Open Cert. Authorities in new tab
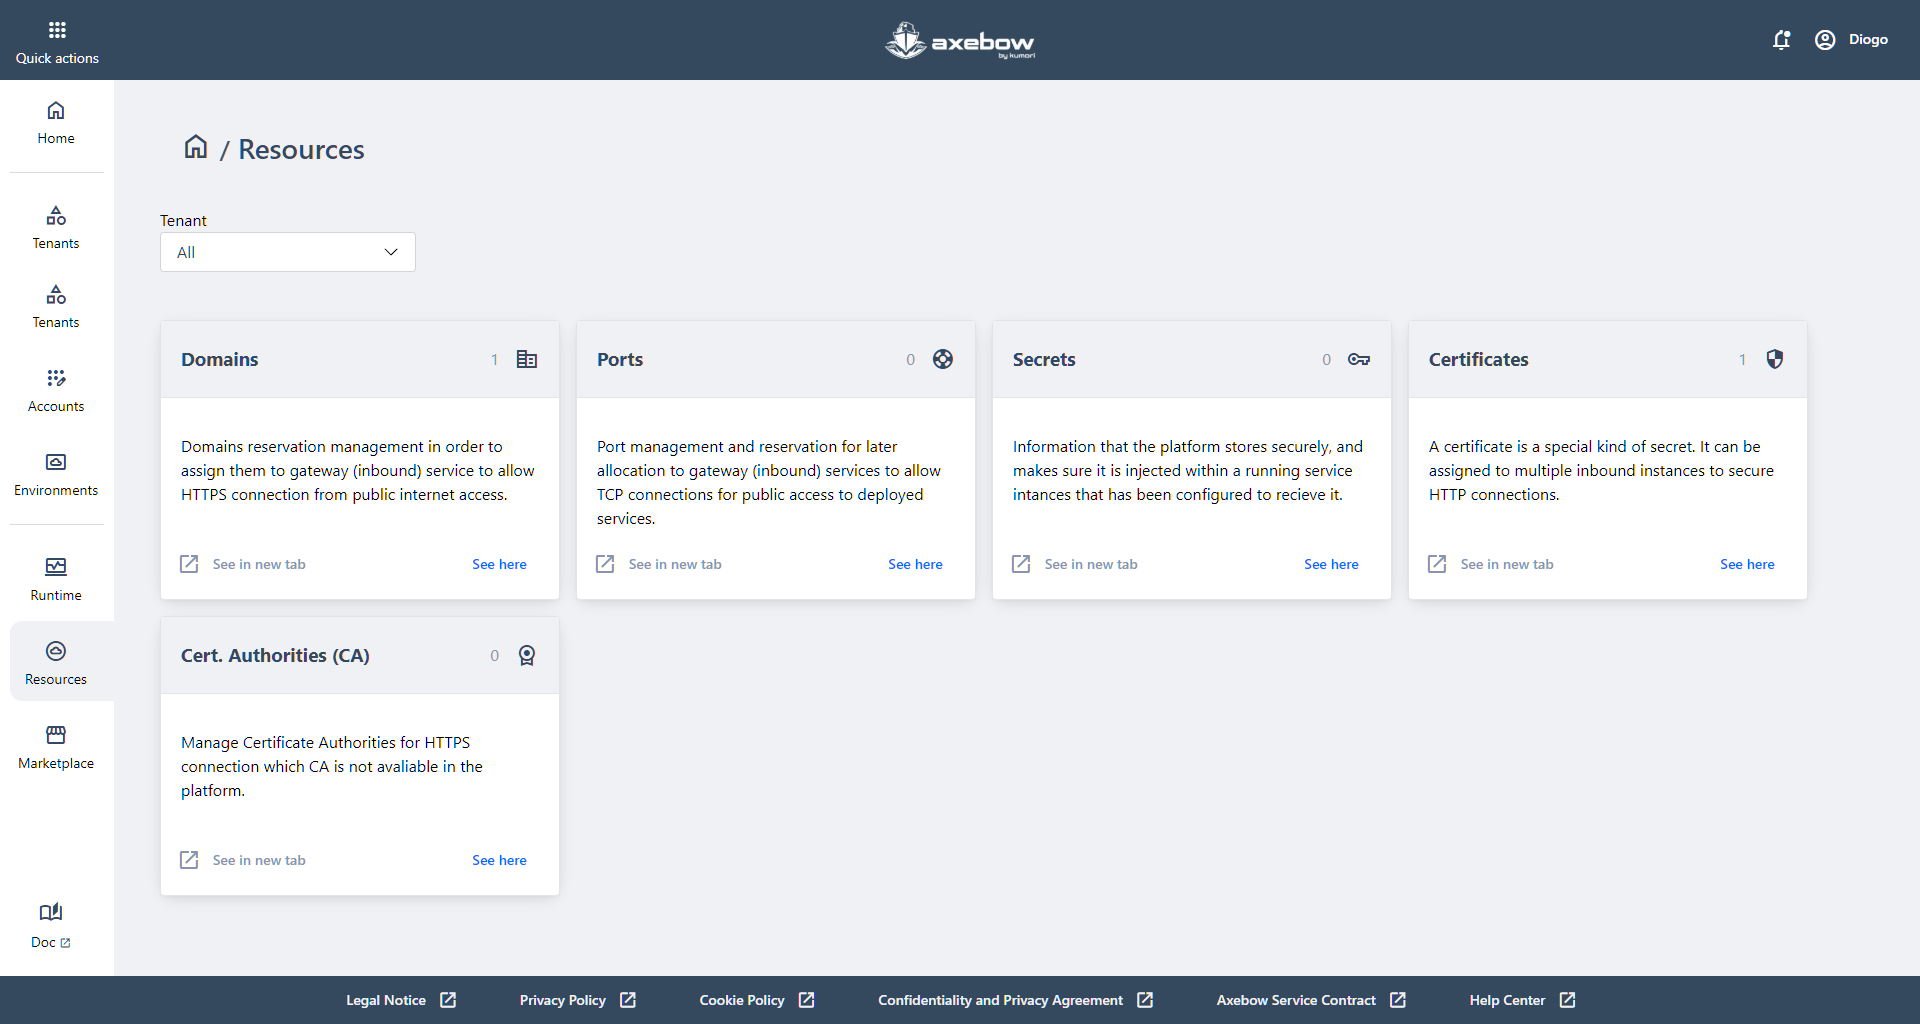This screenshot has width=1920, height=1024. 244,860
